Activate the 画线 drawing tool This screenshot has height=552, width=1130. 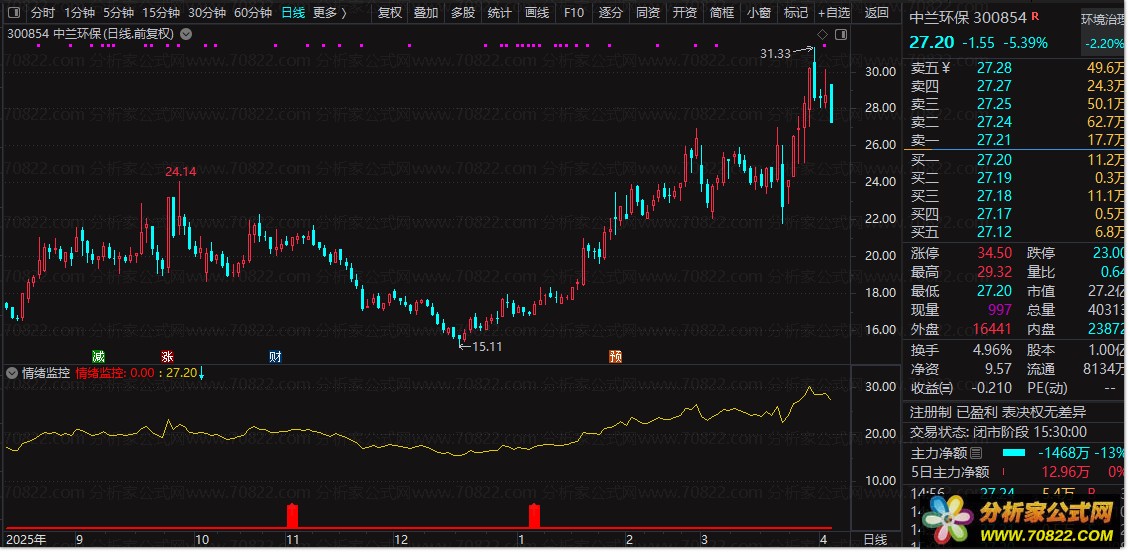[537, 12]
